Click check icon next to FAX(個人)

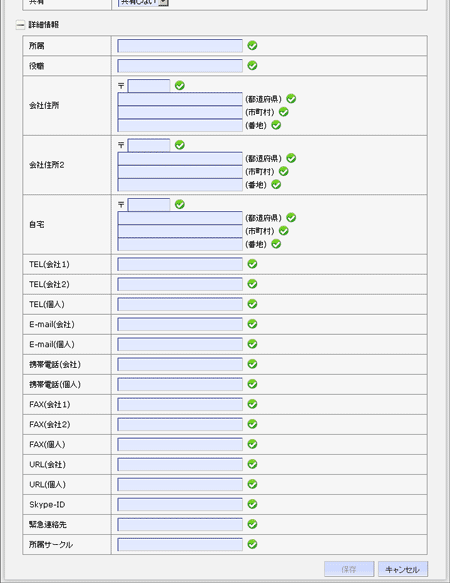click(252, 444)
